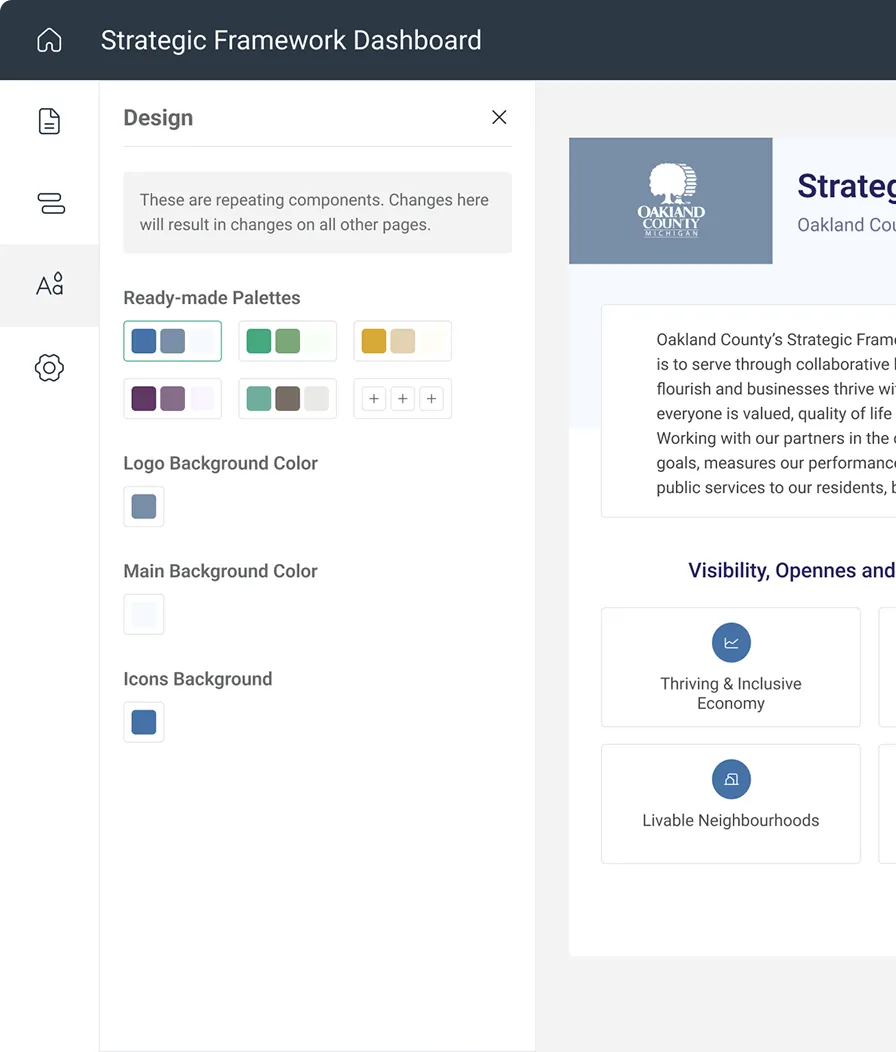The image size is (896, 1052).
Task: Open the document pages sidebar icon
Action: [49, 121]
